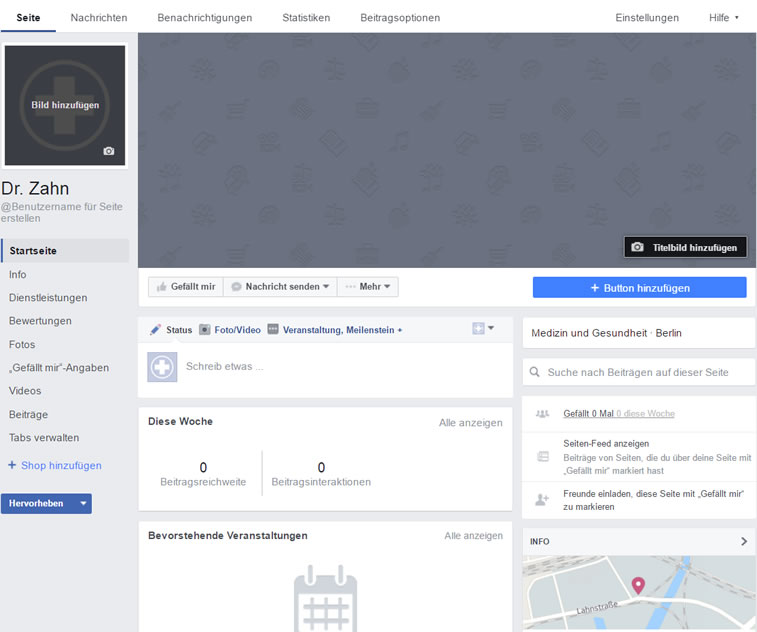Open the Mehr dropdown

(x=387, y=286)
